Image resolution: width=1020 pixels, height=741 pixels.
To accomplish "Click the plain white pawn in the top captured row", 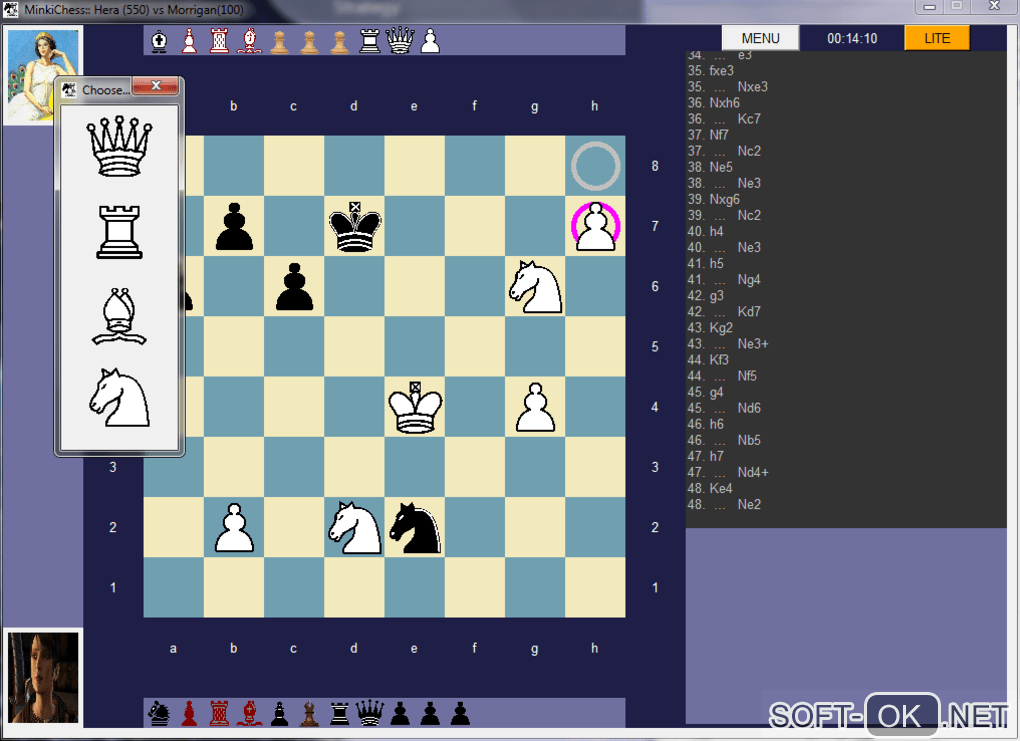I will click(x=430, y=41).
